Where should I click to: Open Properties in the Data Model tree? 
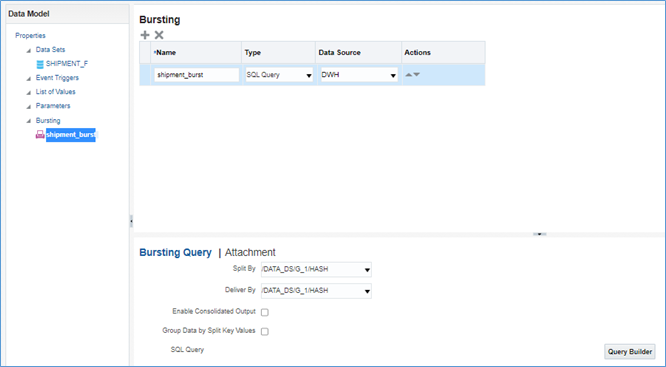point(30,35)
